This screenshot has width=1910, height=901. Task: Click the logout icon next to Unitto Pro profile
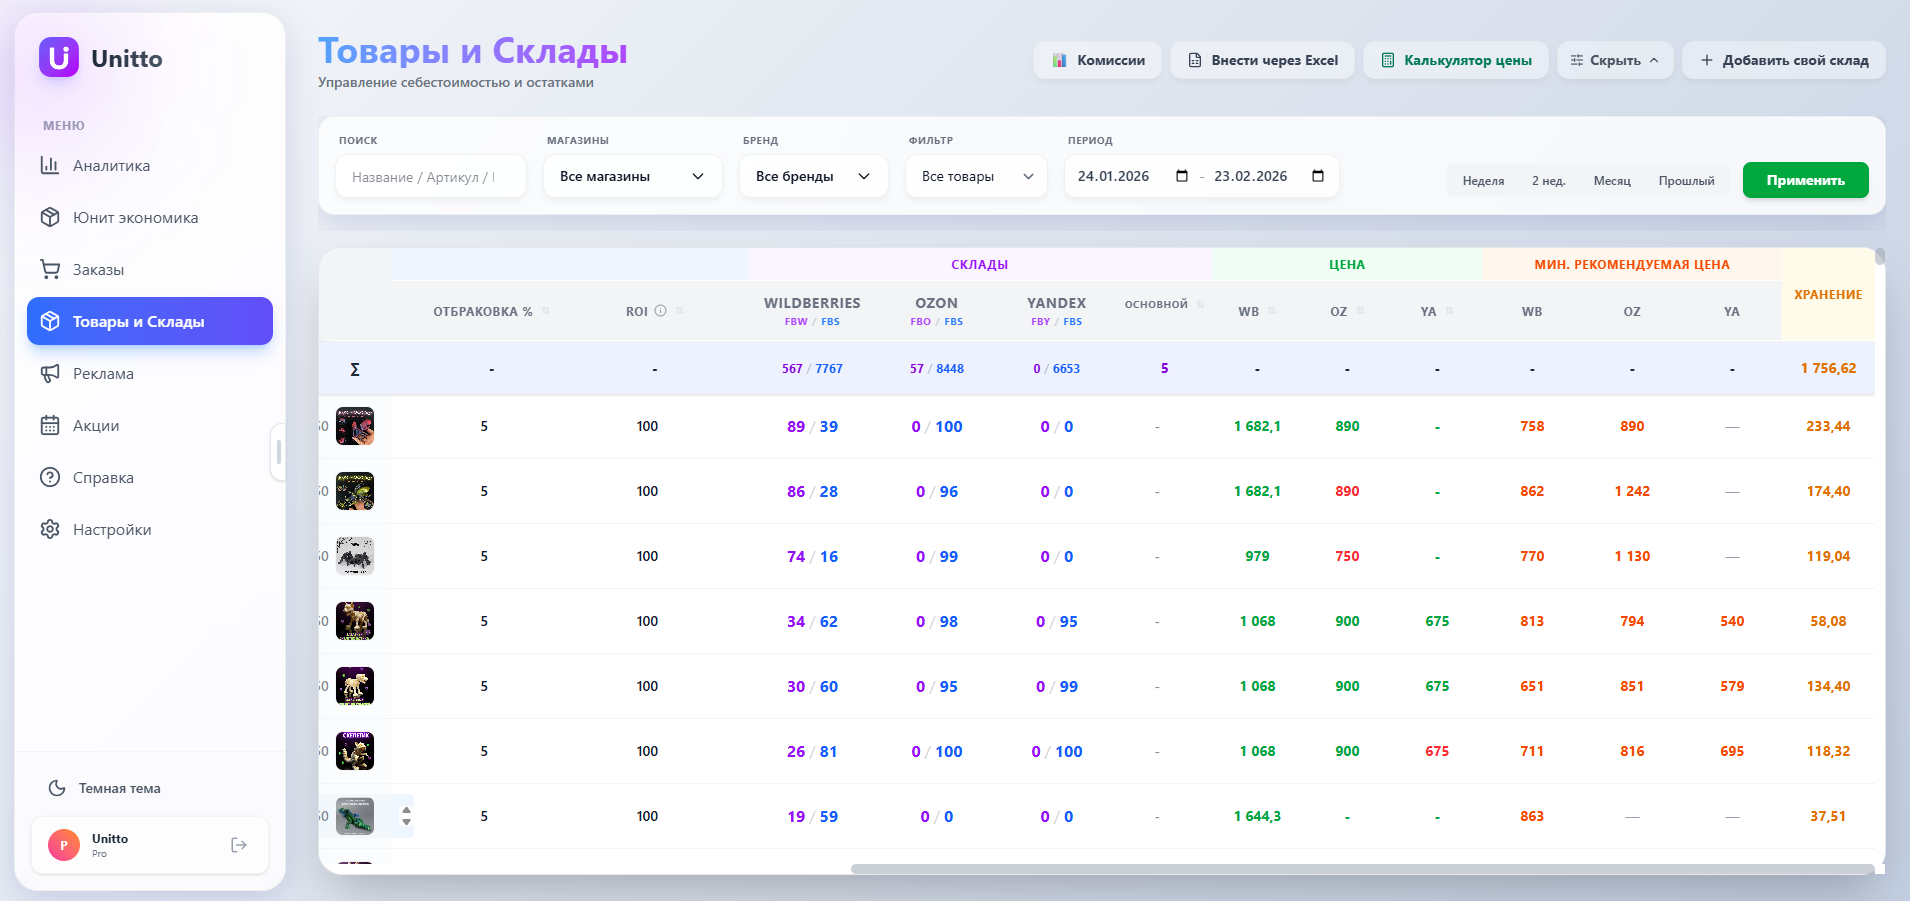238,844
